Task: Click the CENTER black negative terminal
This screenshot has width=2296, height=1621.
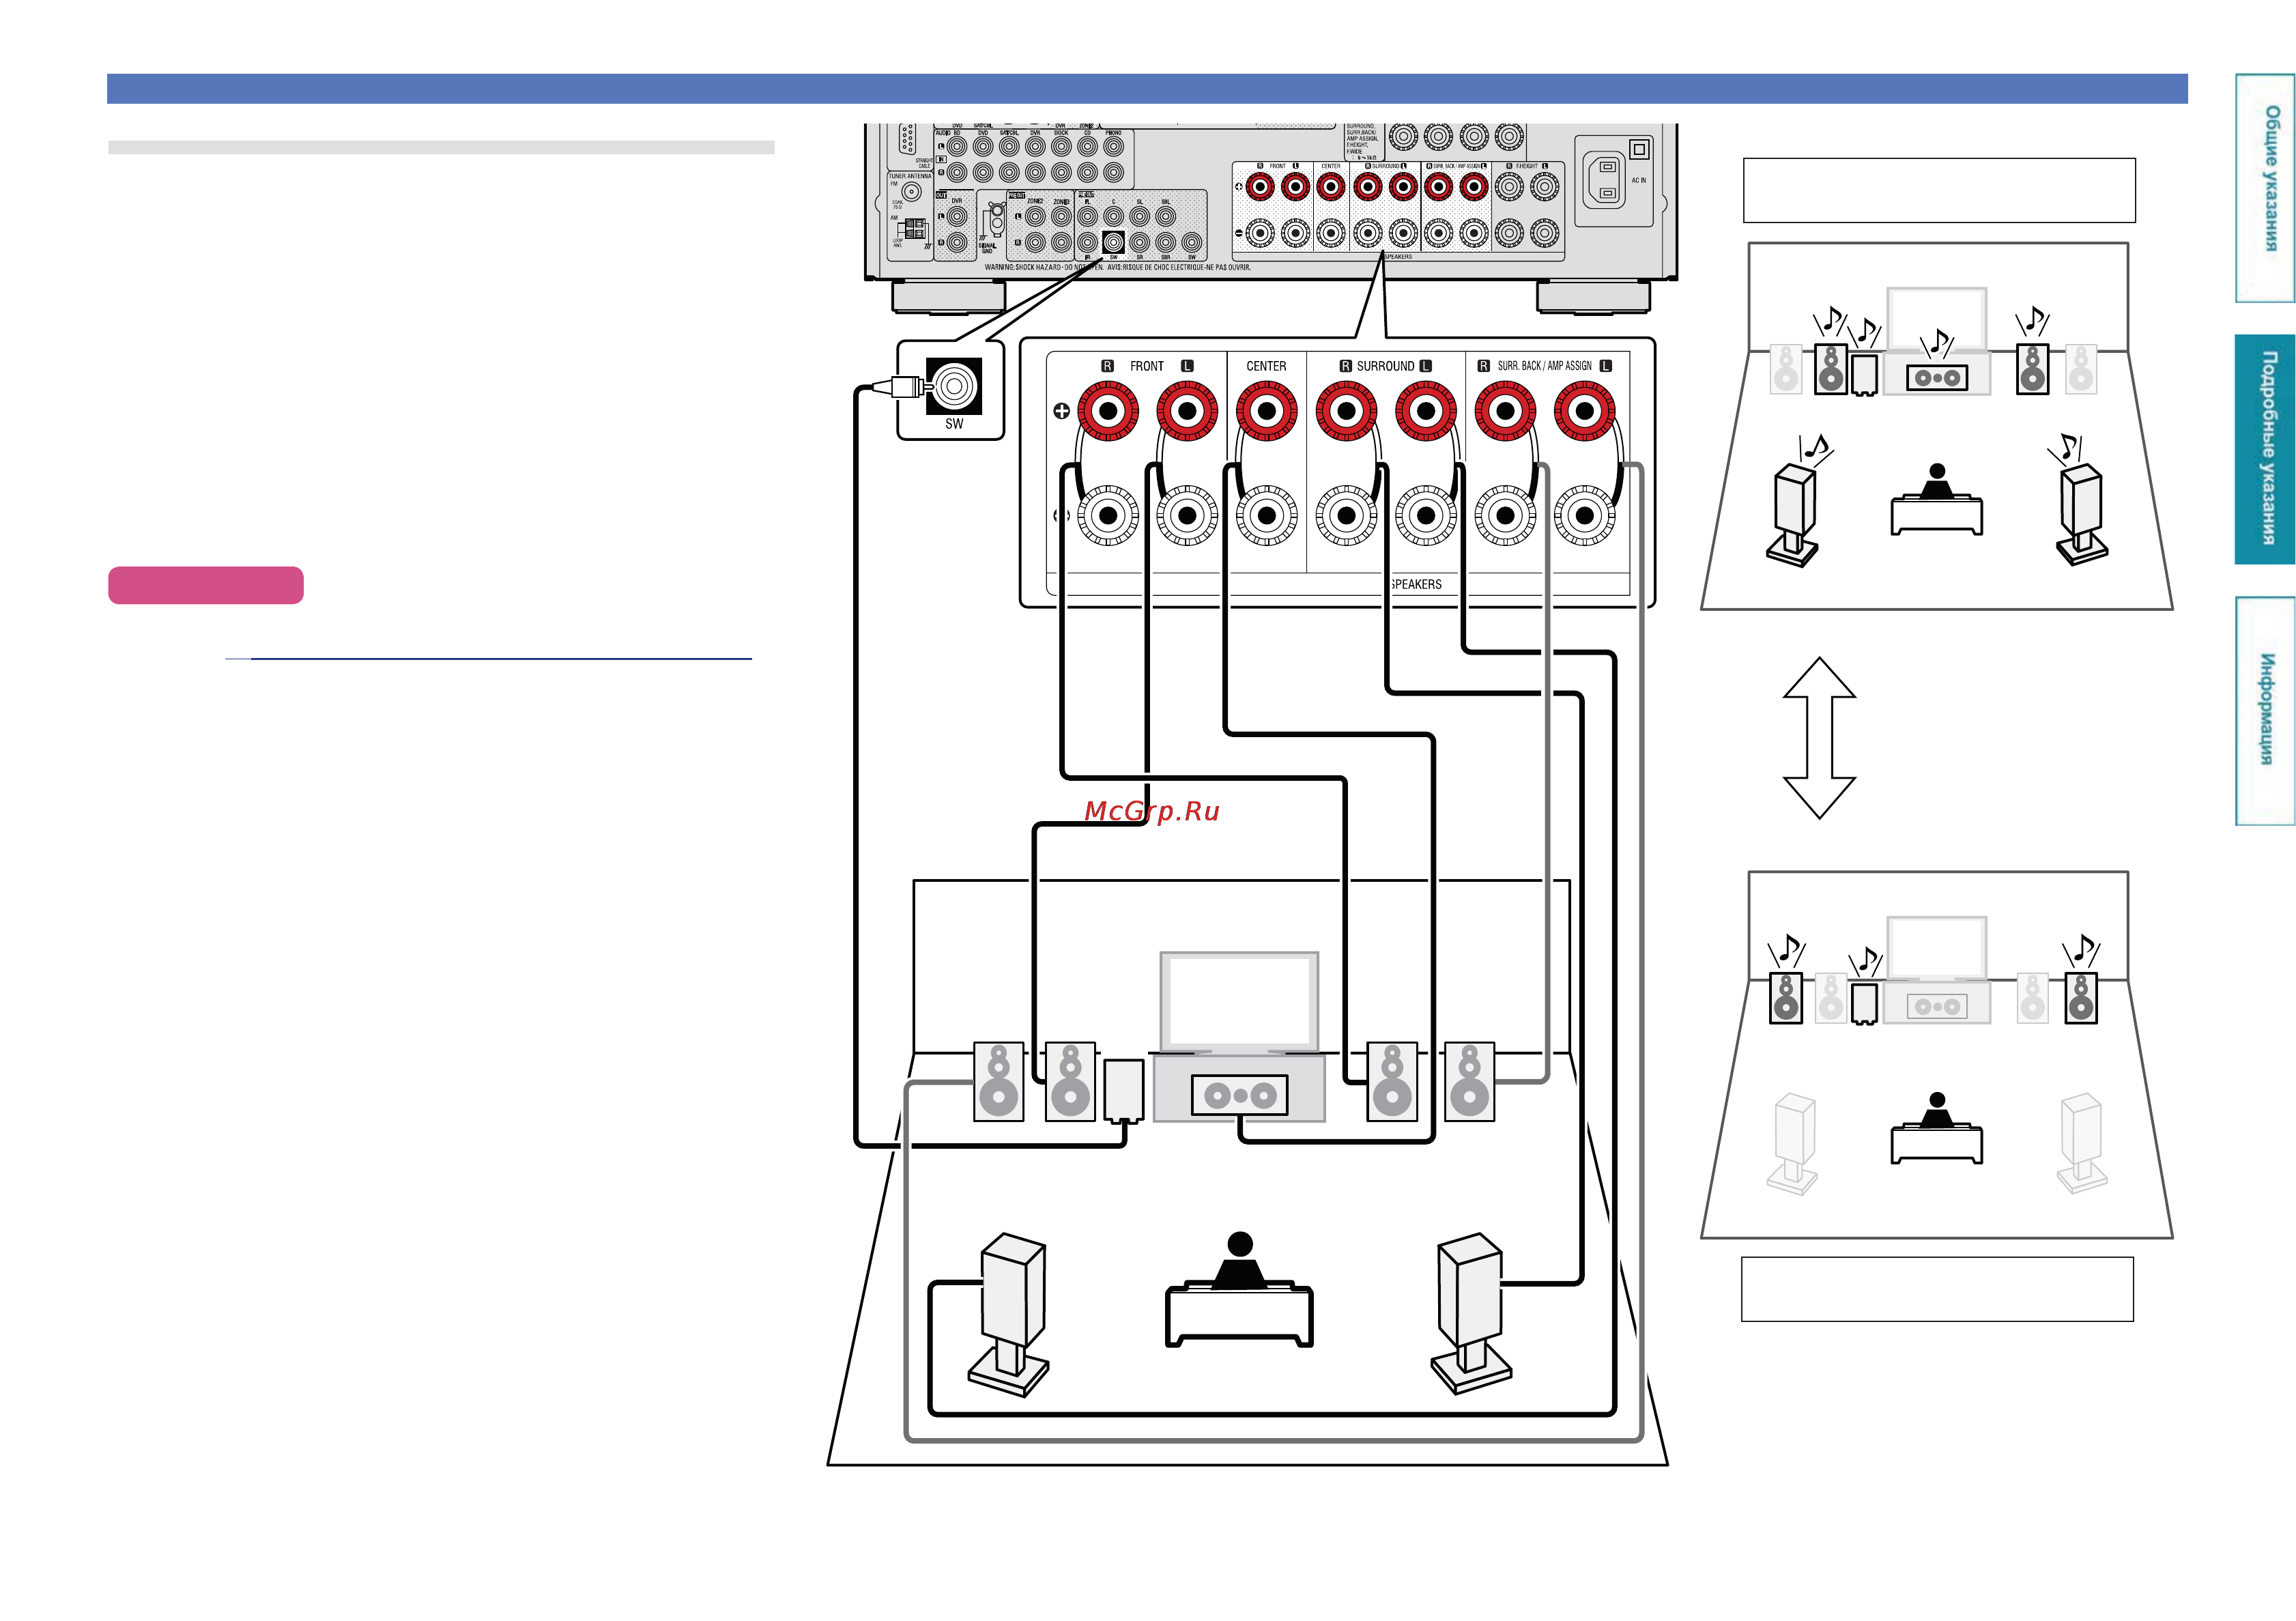Action: (1267, 515)
